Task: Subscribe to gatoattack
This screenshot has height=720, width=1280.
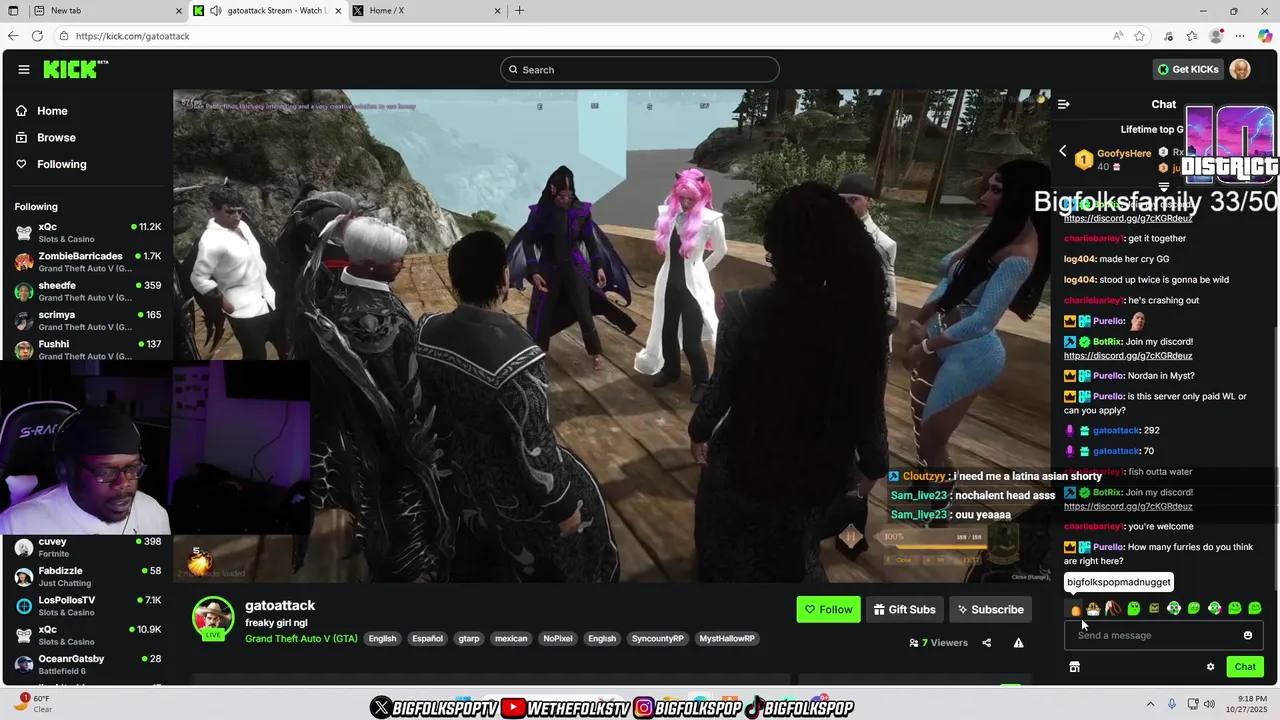Action: point(990,609)
